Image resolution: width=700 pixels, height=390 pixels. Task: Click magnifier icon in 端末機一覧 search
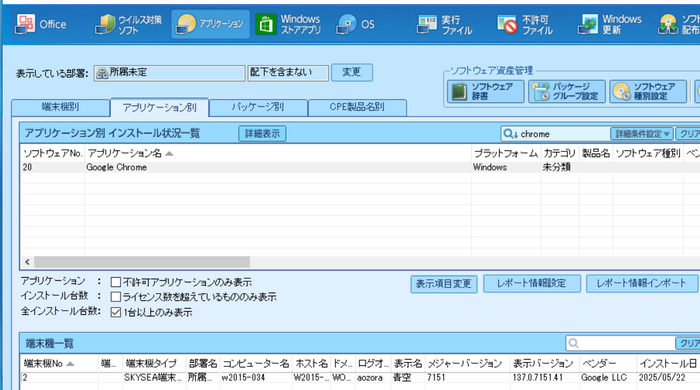click(574, 343)
